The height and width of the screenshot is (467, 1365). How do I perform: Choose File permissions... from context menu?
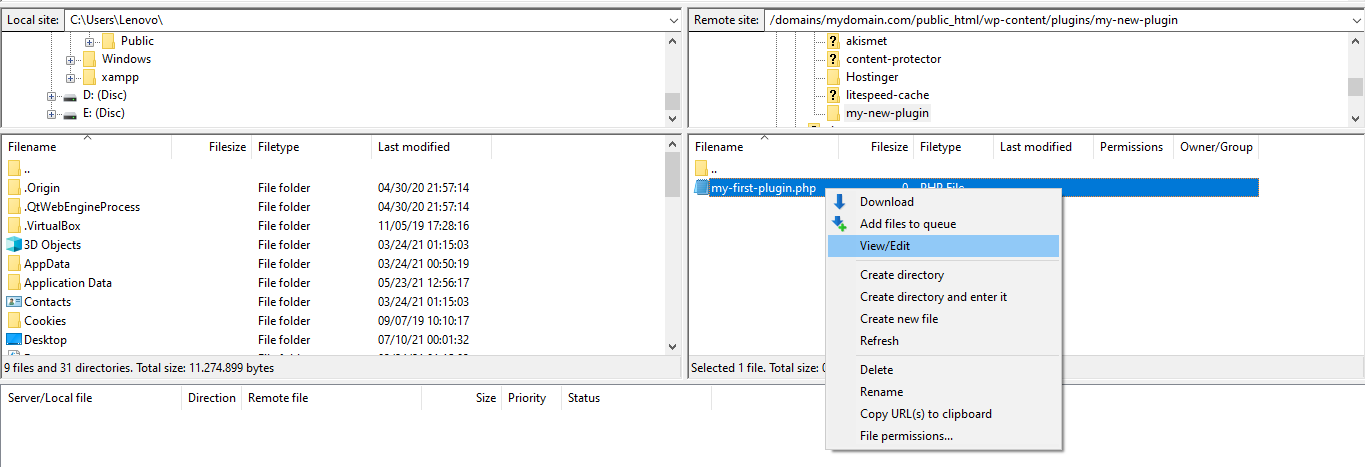click(906, 436)
